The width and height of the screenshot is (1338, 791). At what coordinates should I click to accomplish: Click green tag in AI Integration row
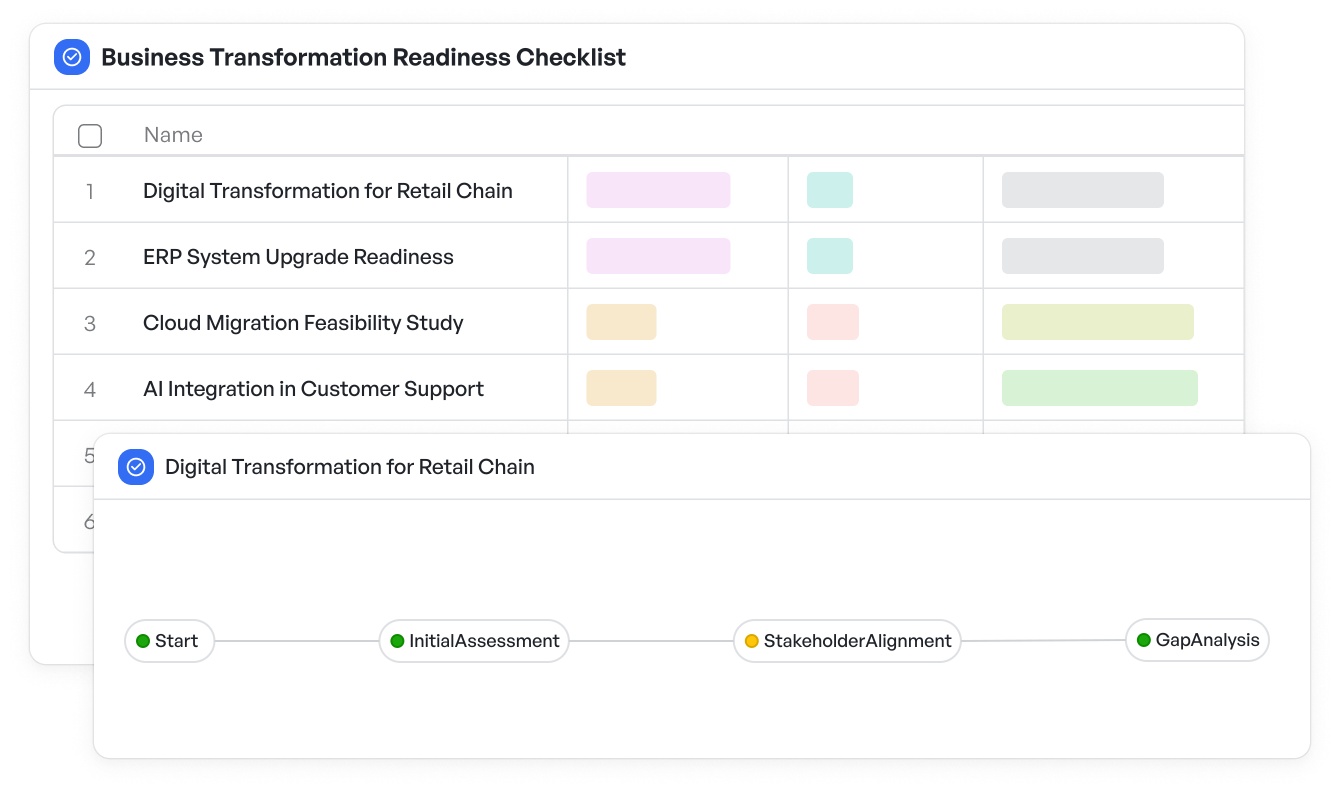[x=1099, y=388]
